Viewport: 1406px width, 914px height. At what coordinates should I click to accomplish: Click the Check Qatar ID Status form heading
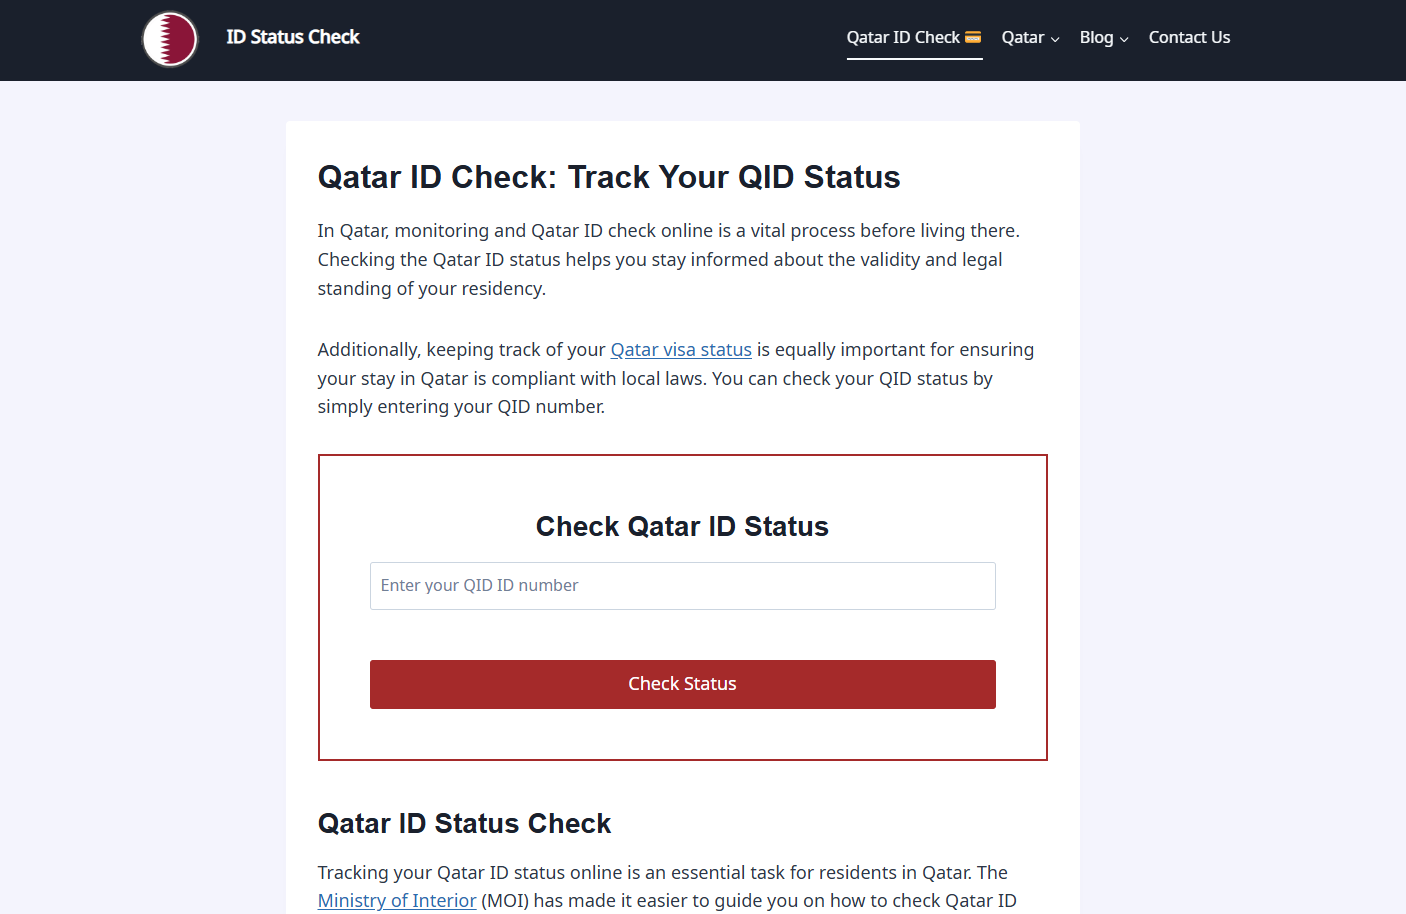(682, 527)
